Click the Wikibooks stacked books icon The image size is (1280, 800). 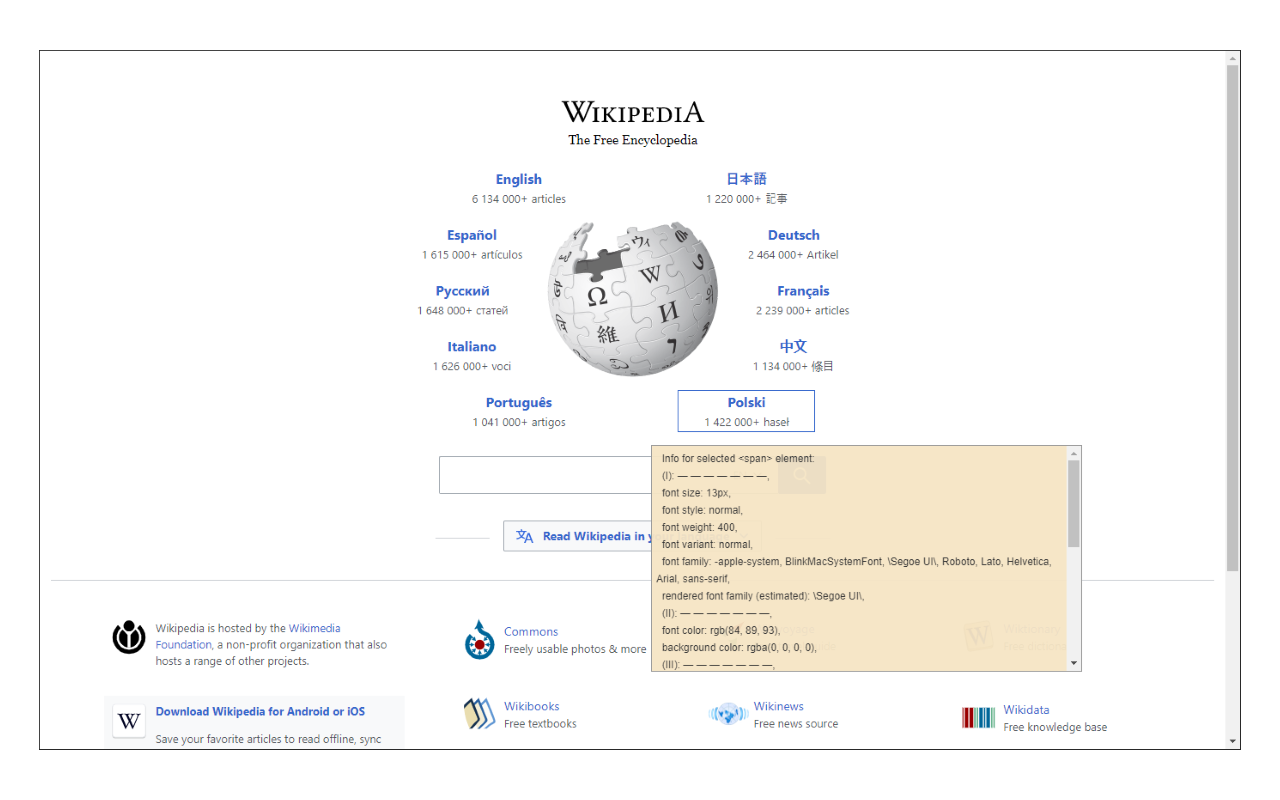tap(478, 713)
